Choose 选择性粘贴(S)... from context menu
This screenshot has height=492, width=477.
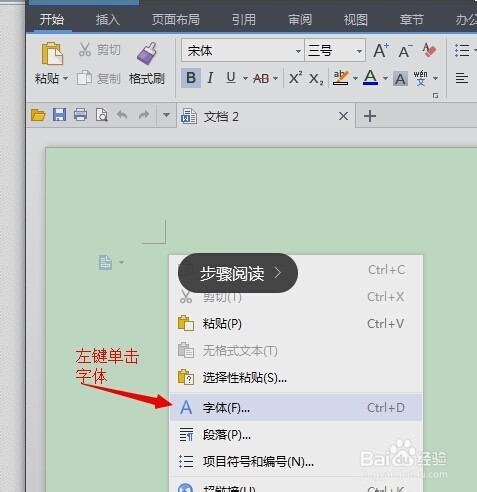[296, 378]
